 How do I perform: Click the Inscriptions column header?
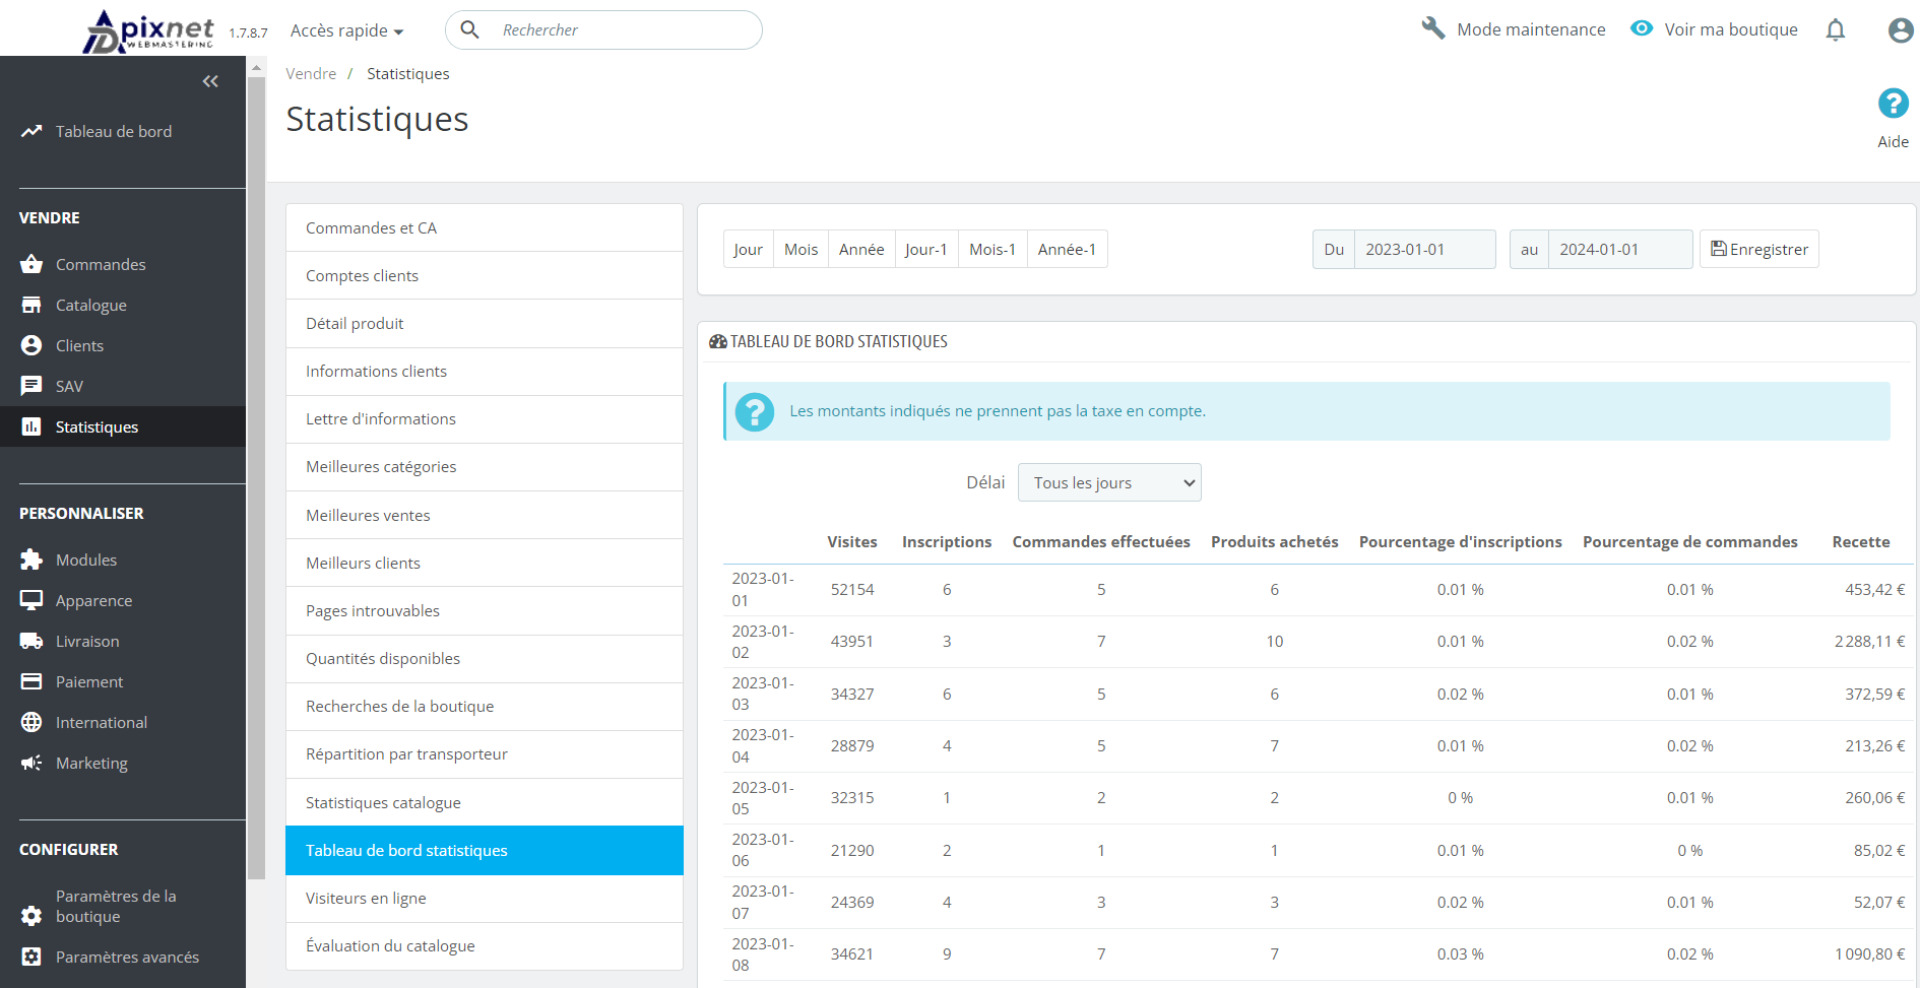pyautogui.click(x=947, y=542)
